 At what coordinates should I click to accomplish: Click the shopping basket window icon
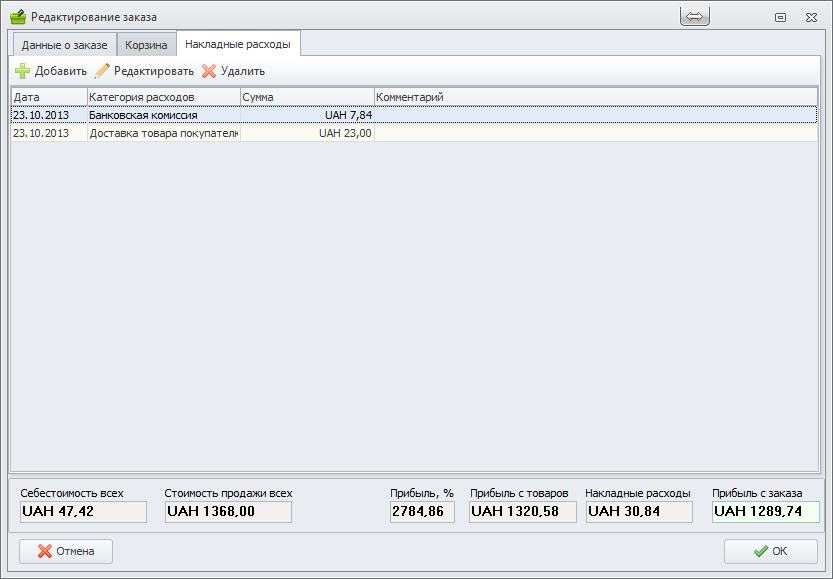[x=17, y=17]
